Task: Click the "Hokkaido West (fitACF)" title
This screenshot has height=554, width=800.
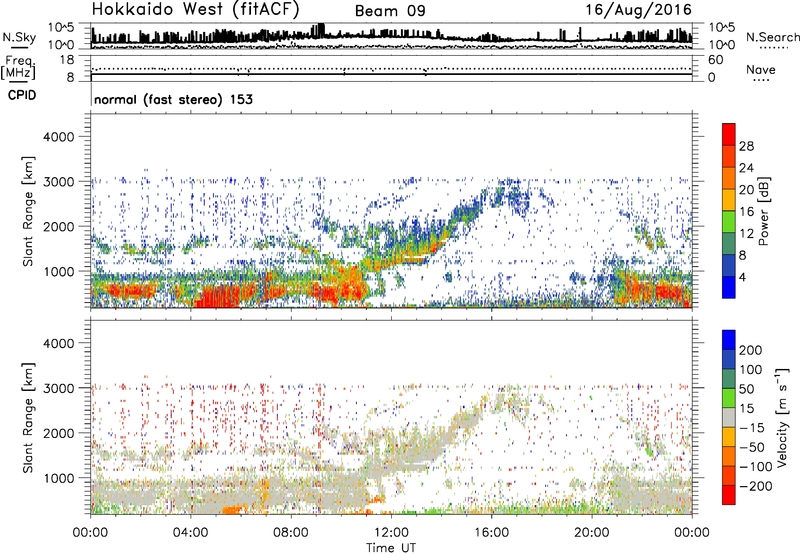Action: 195,9
